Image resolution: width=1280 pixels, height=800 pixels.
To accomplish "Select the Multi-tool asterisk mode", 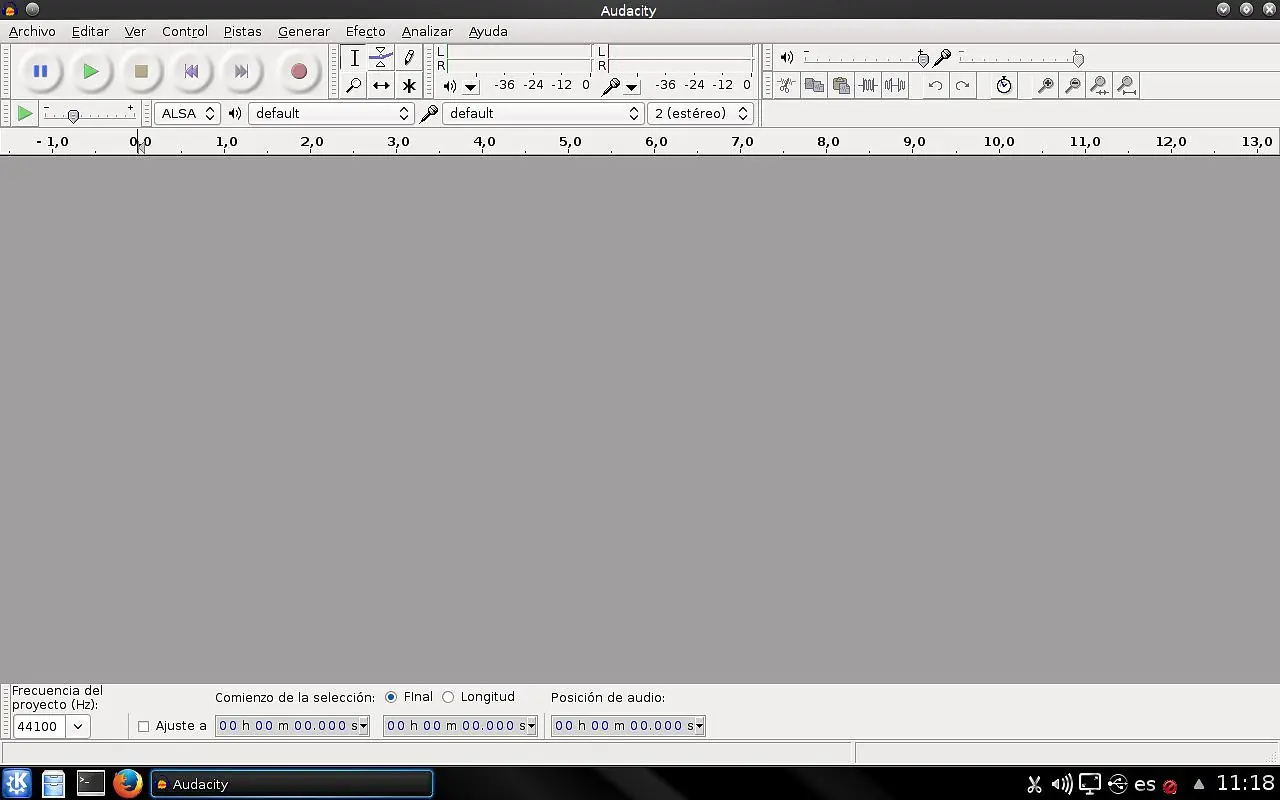I will [408, 86].
